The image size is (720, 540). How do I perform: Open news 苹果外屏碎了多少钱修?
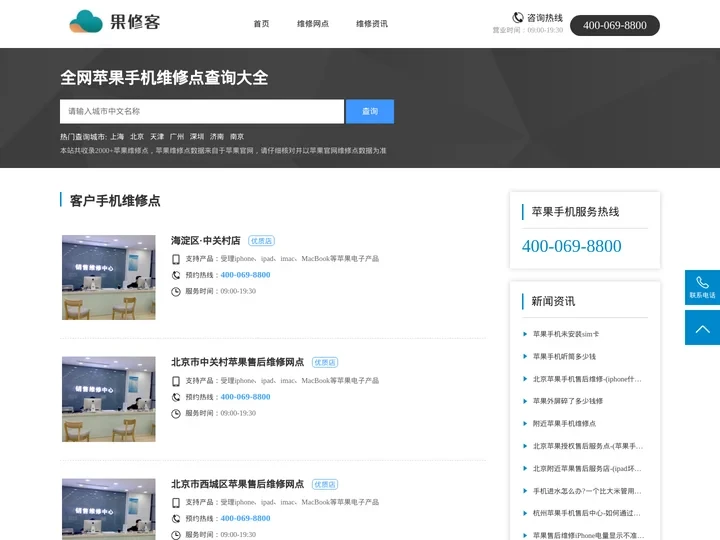pos(568,401)
